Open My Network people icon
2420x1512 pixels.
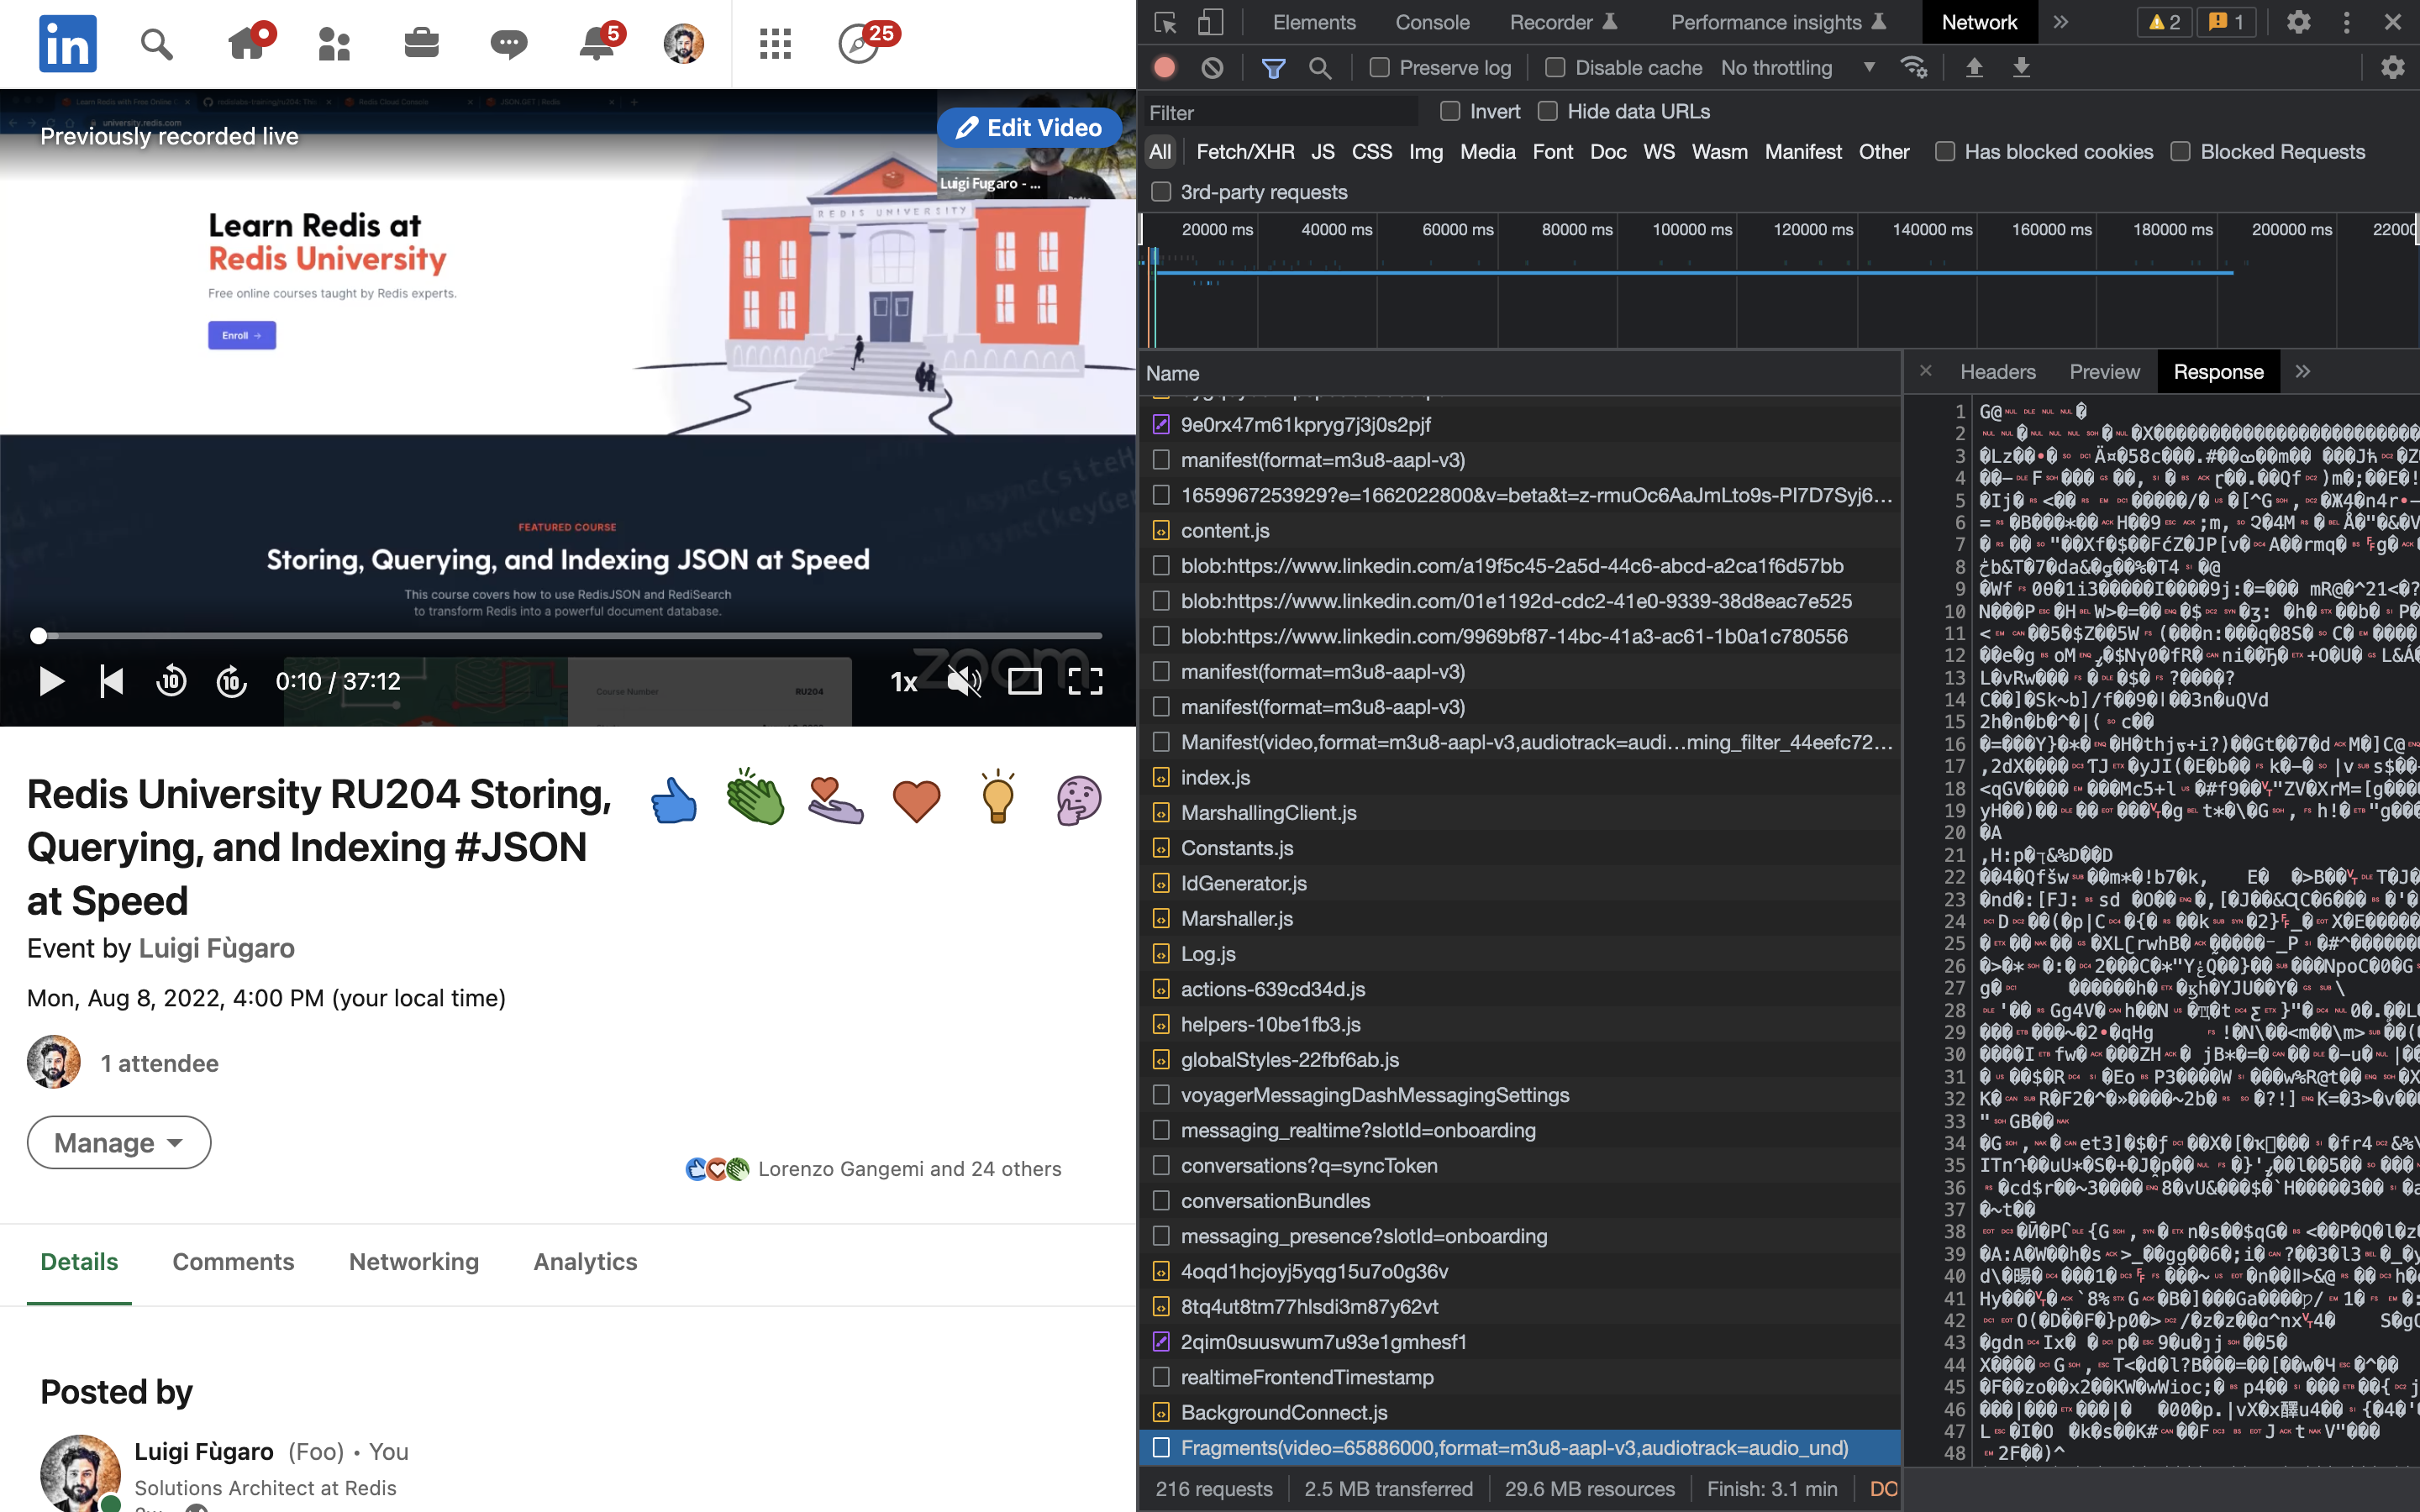tap(334, 43)
